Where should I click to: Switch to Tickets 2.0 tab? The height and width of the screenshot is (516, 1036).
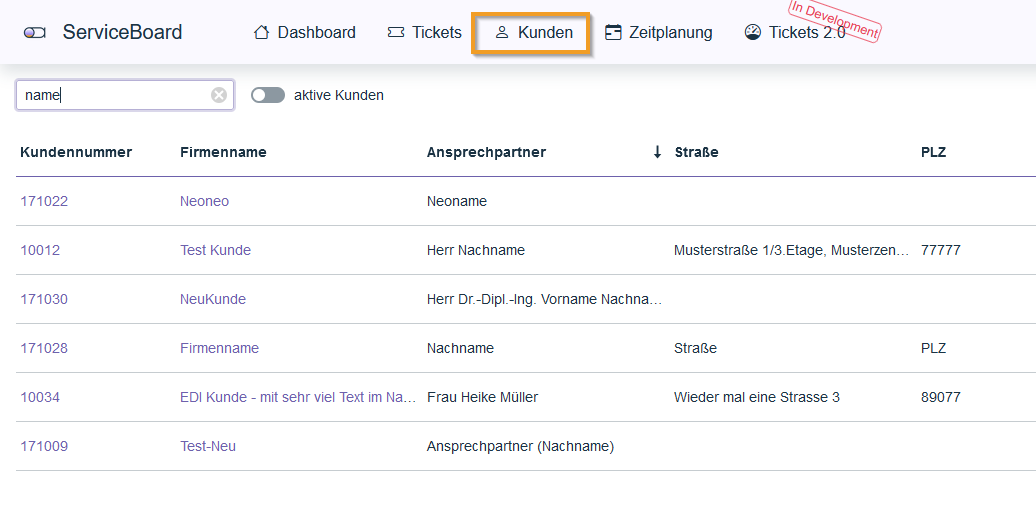806,33
